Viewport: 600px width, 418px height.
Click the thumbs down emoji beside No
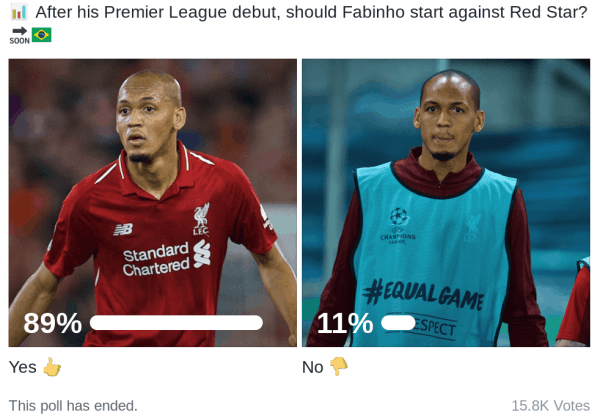[339, 366]
